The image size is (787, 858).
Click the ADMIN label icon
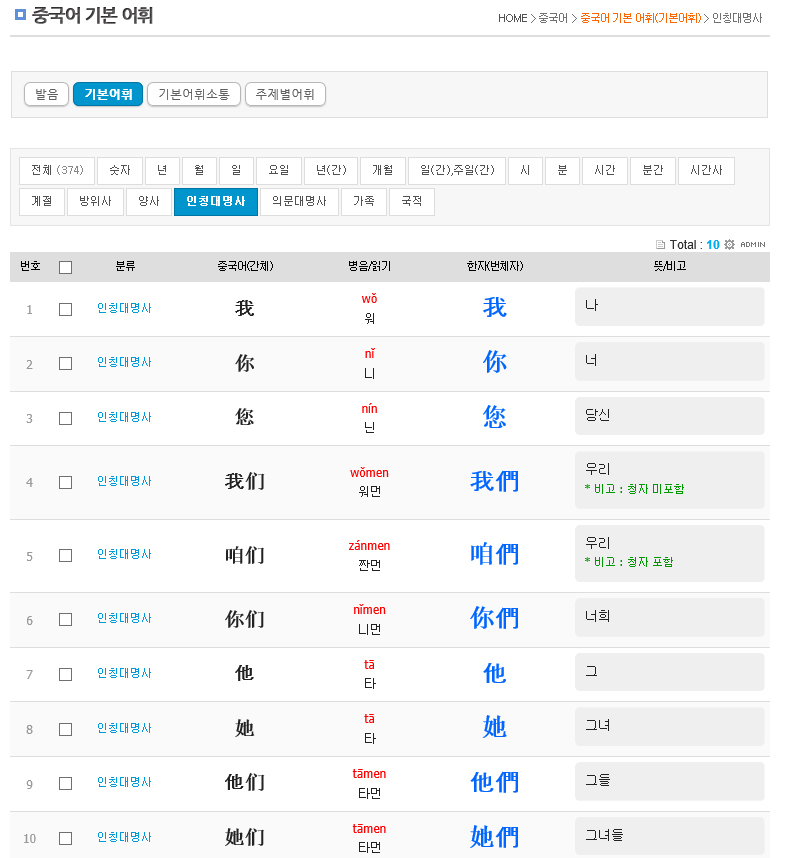[752, 245]
